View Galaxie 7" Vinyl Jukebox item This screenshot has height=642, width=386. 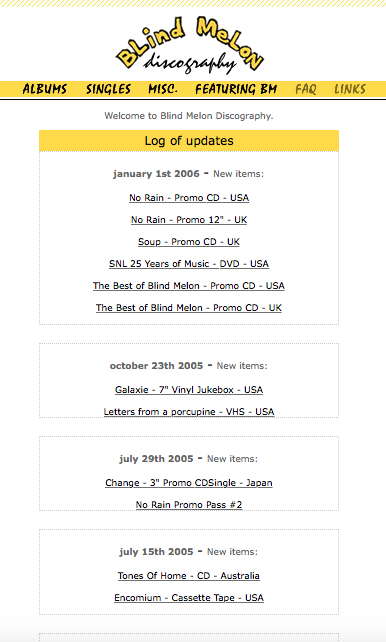(189, 390)
